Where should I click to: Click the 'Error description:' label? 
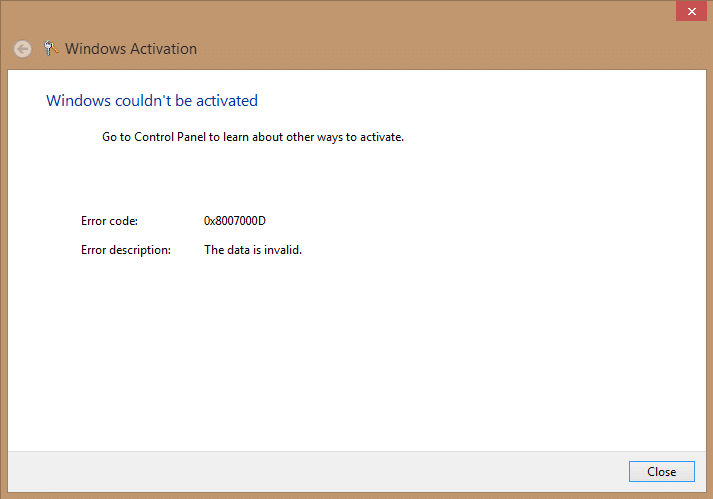point(126,250)
